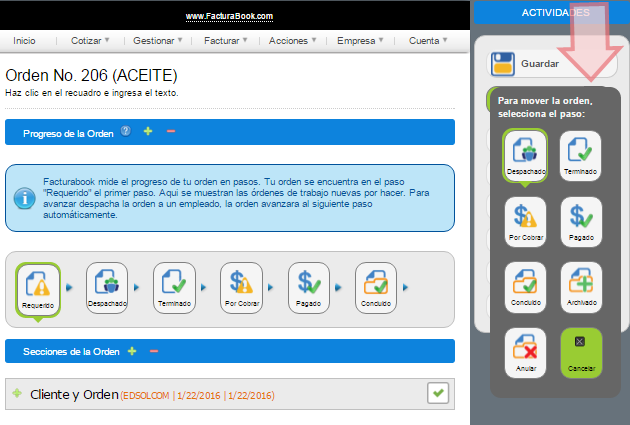
Task: Click Terminado step in the progress bar
Action: (174, 288)
